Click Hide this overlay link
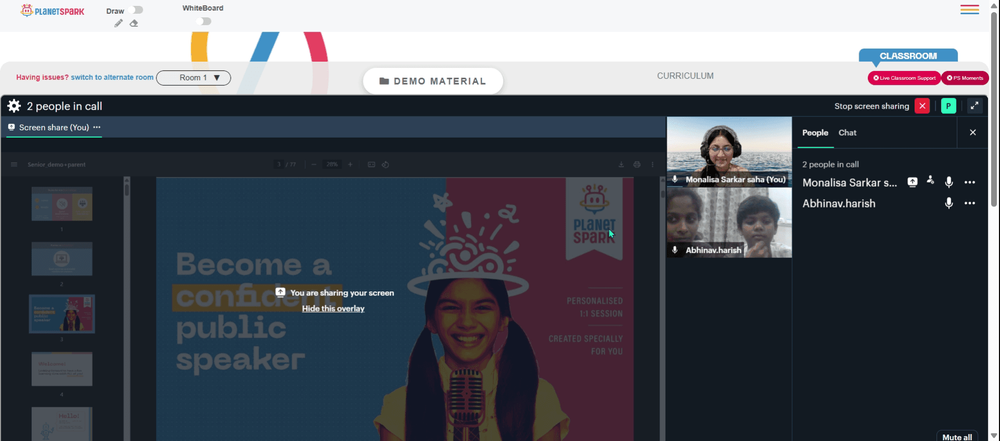This screenshot has width=1000, height=441. point(333,308)
